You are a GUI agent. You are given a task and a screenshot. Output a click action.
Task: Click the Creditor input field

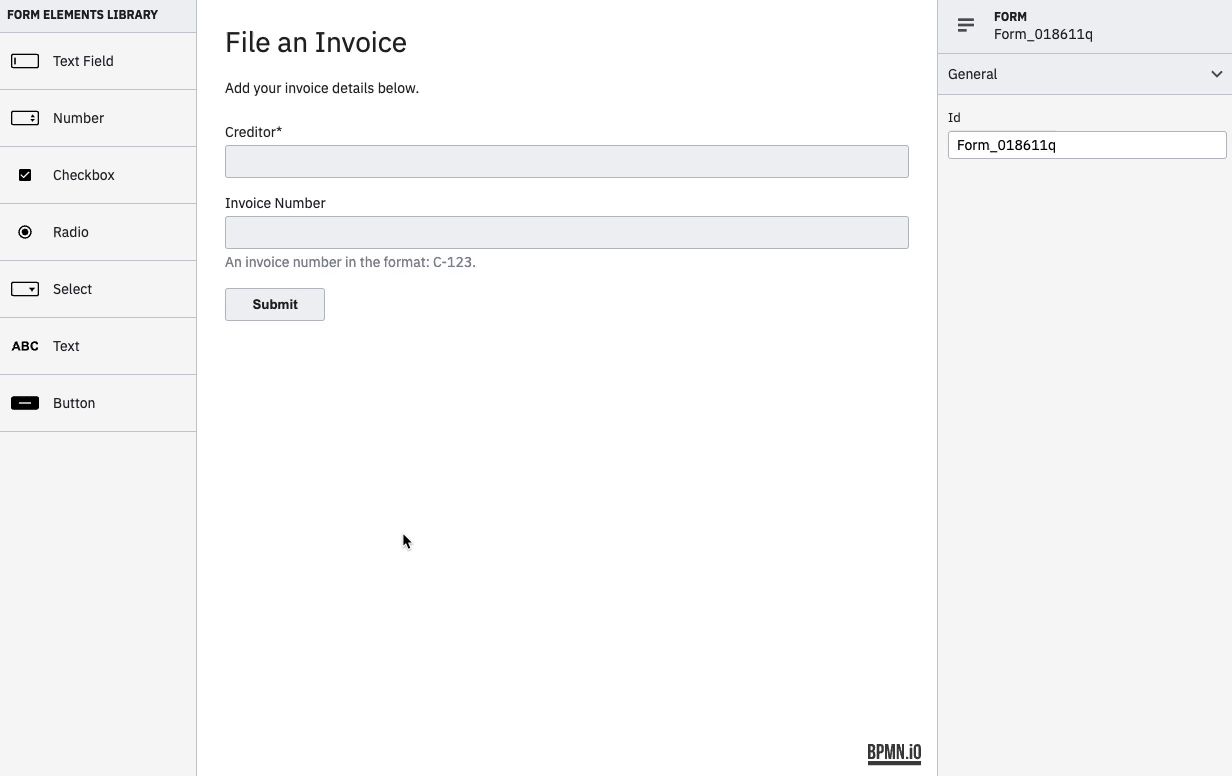[x=566, y=161]
